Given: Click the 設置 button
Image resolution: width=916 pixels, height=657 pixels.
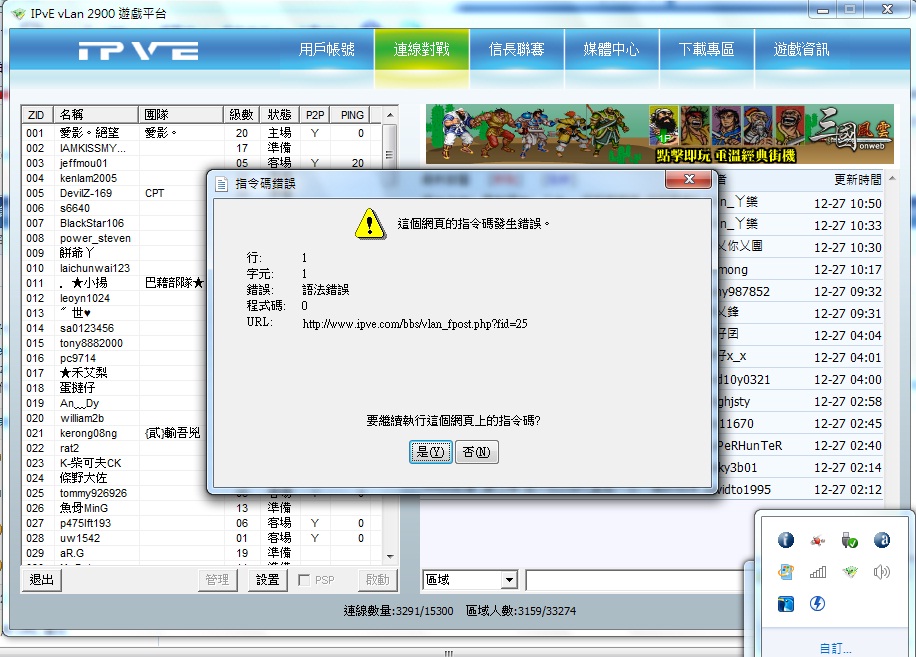Looking at the screenshot, I should pyautogui.click(x=268, y=580).
